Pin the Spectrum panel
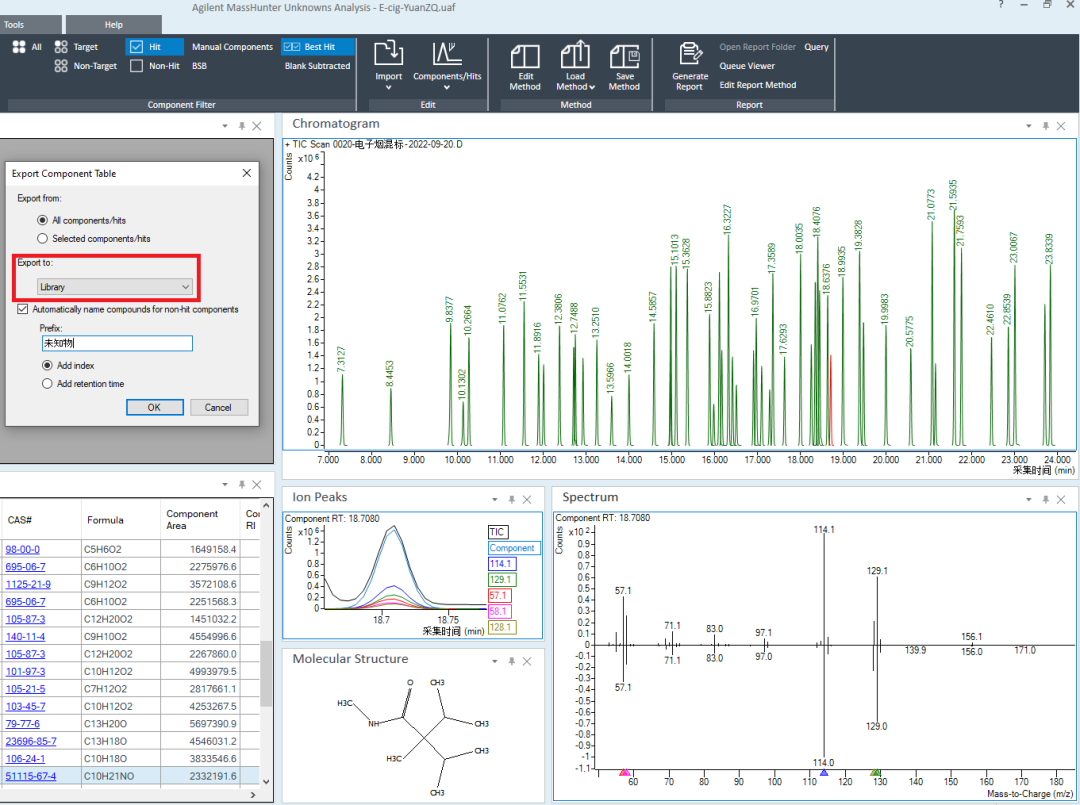Screen dimensions: 1080x805 (1045, 499)
